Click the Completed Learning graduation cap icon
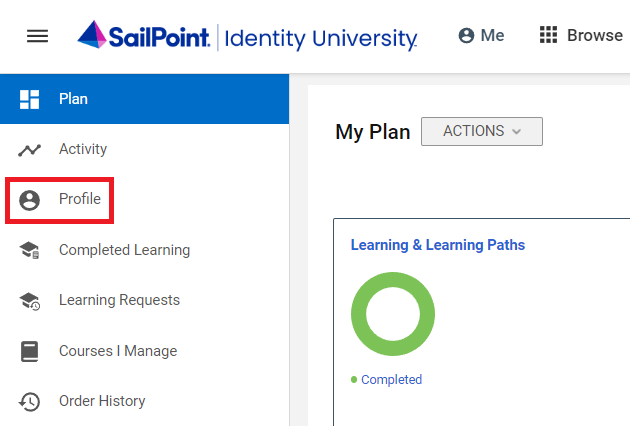The image size is (630, 426). [29, 251]
